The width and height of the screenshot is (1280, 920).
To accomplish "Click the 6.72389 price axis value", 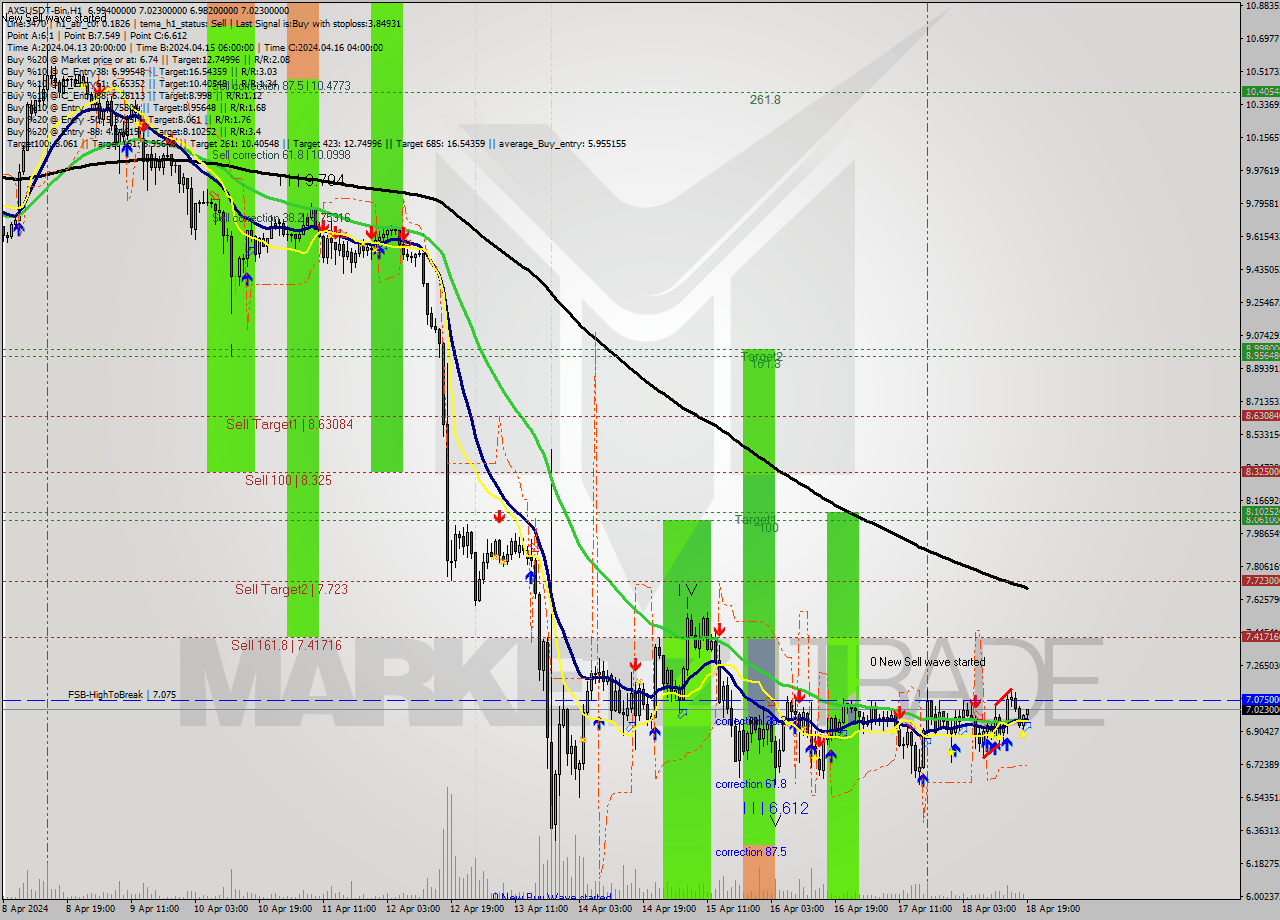I will click(x=1262, y=764).
